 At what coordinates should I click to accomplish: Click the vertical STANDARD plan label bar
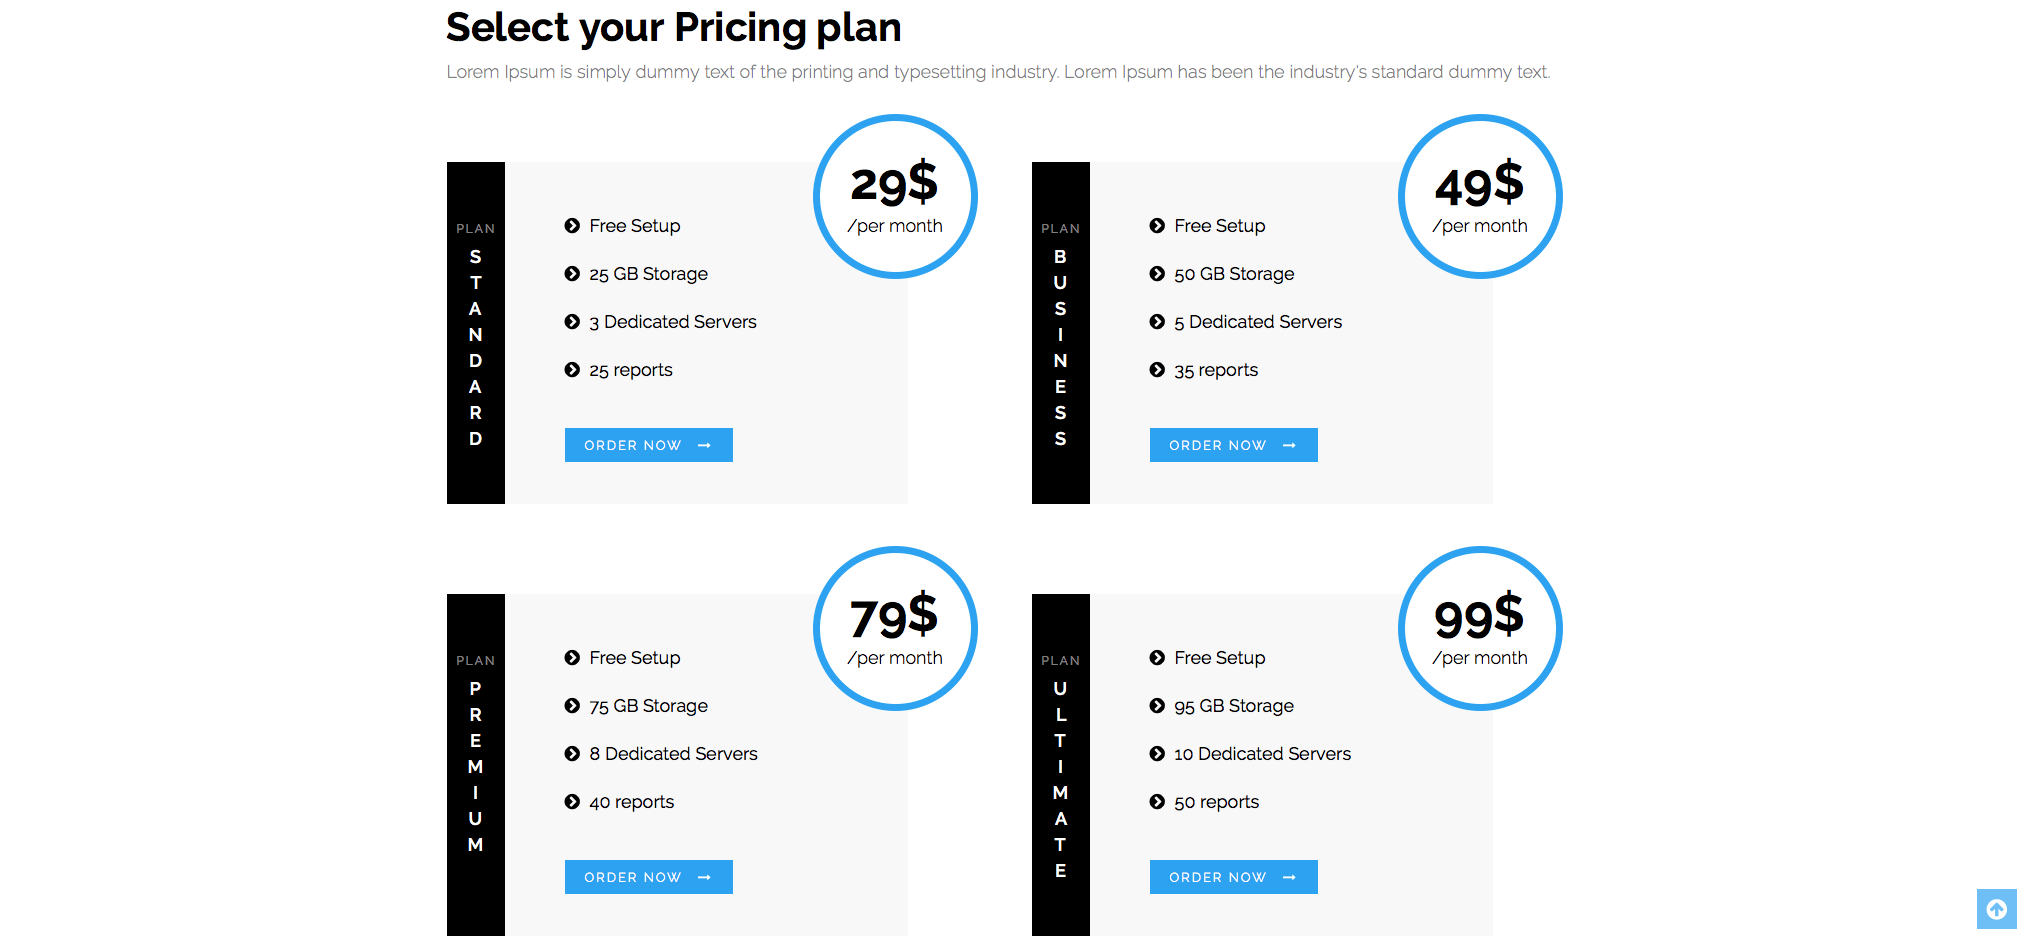(x=476, y=333)
